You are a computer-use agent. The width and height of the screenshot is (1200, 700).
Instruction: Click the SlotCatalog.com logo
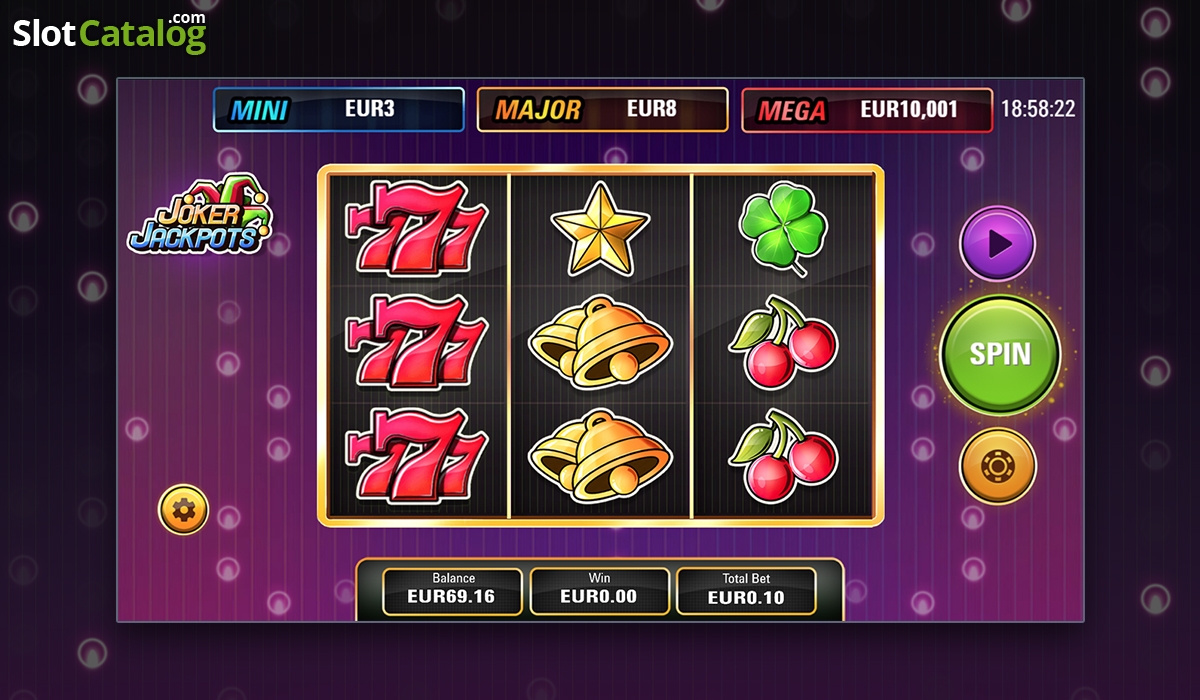point(109,33)
